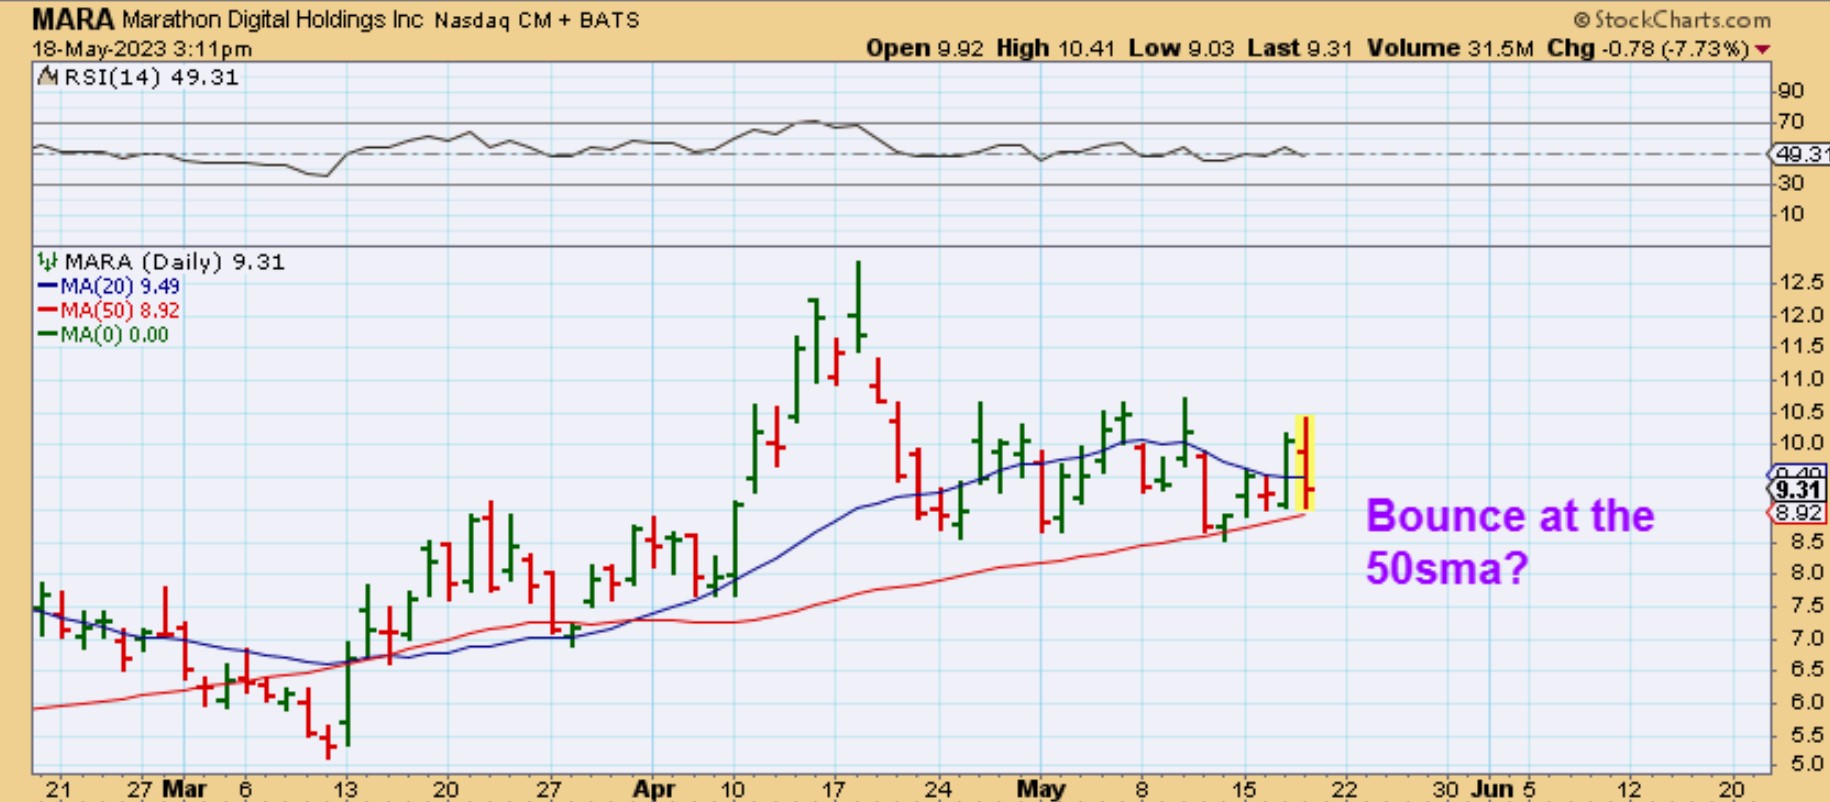The width and height of the screenshot is (1830, 802).
Task: Click the May month label on date axis
Action: coord(1041,789)
